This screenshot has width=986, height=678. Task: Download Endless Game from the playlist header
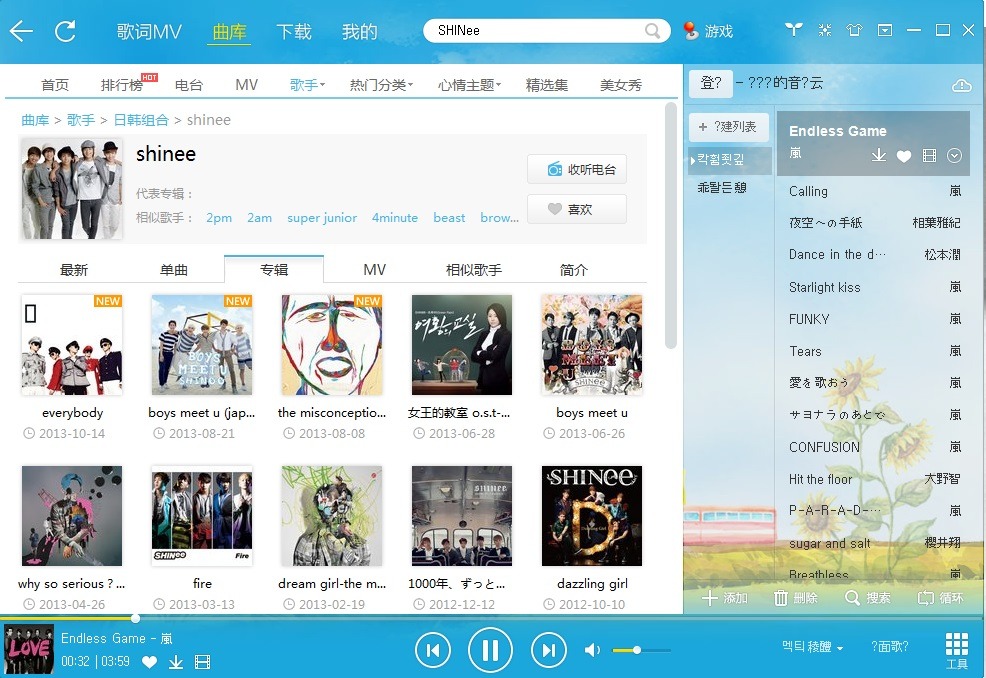[878, 155]
